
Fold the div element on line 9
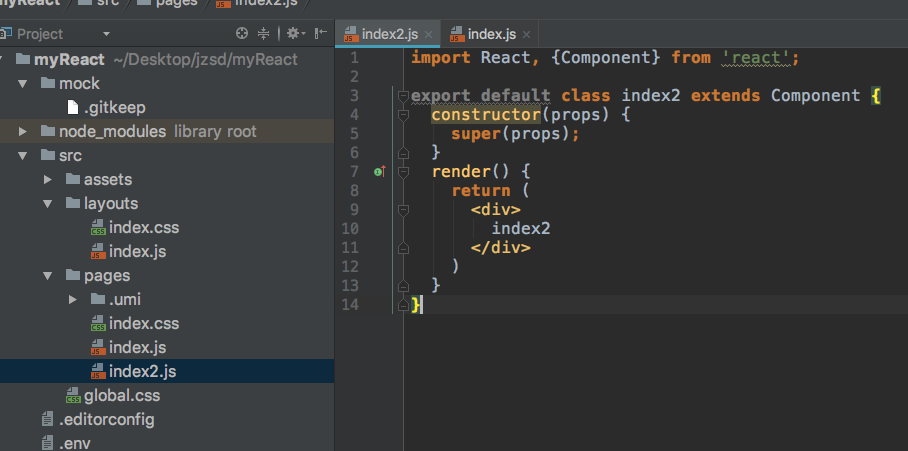coord(403,210)
